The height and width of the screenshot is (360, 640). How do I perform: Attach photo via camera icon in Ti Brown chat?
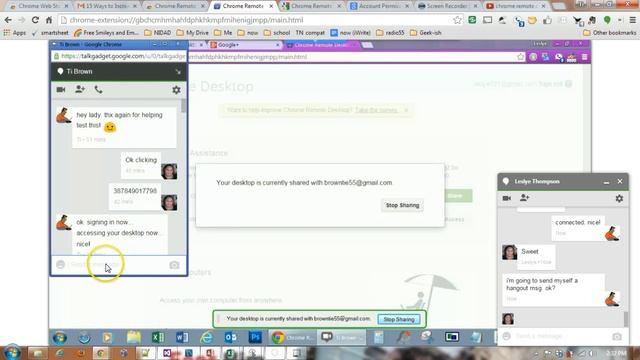(174, 265)
